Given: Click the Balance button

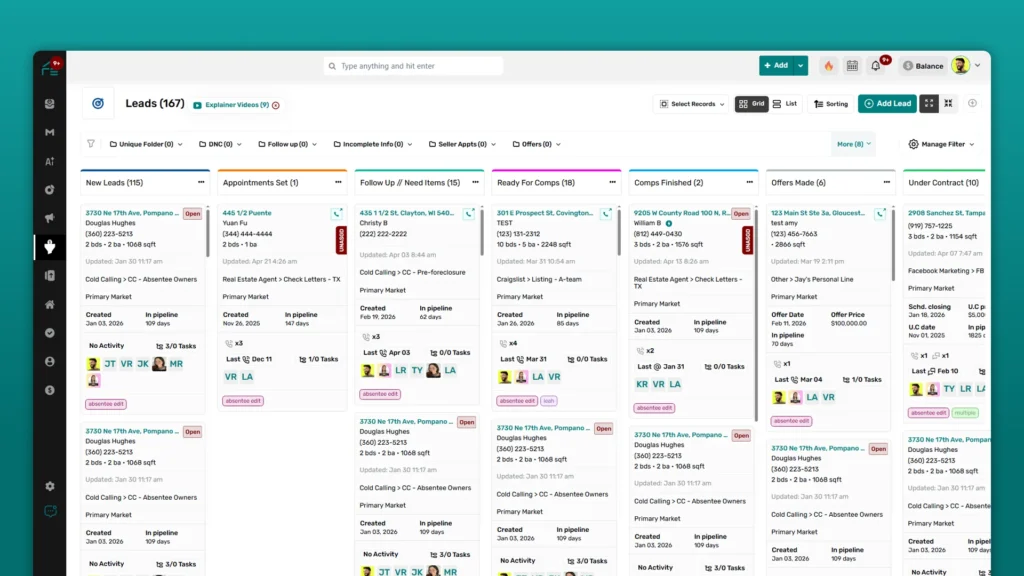Looking at the screenshot, I should (x=923, y=66).
